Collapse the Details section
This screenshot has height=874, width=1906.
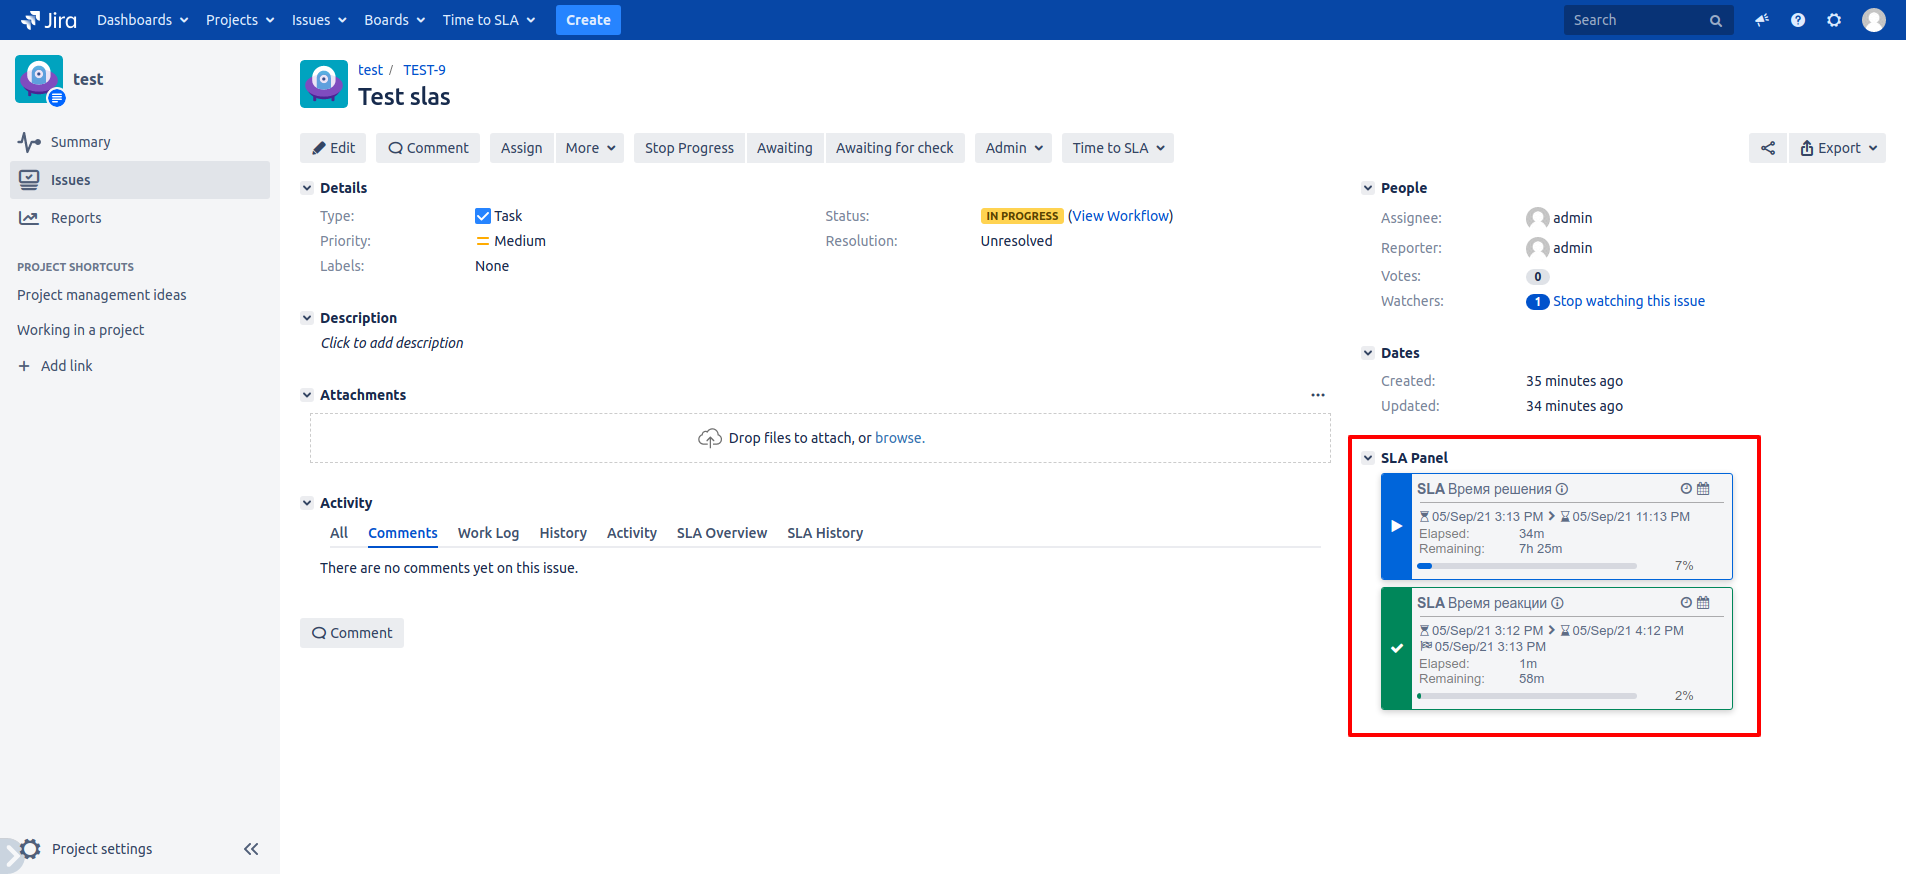point(307,188)
